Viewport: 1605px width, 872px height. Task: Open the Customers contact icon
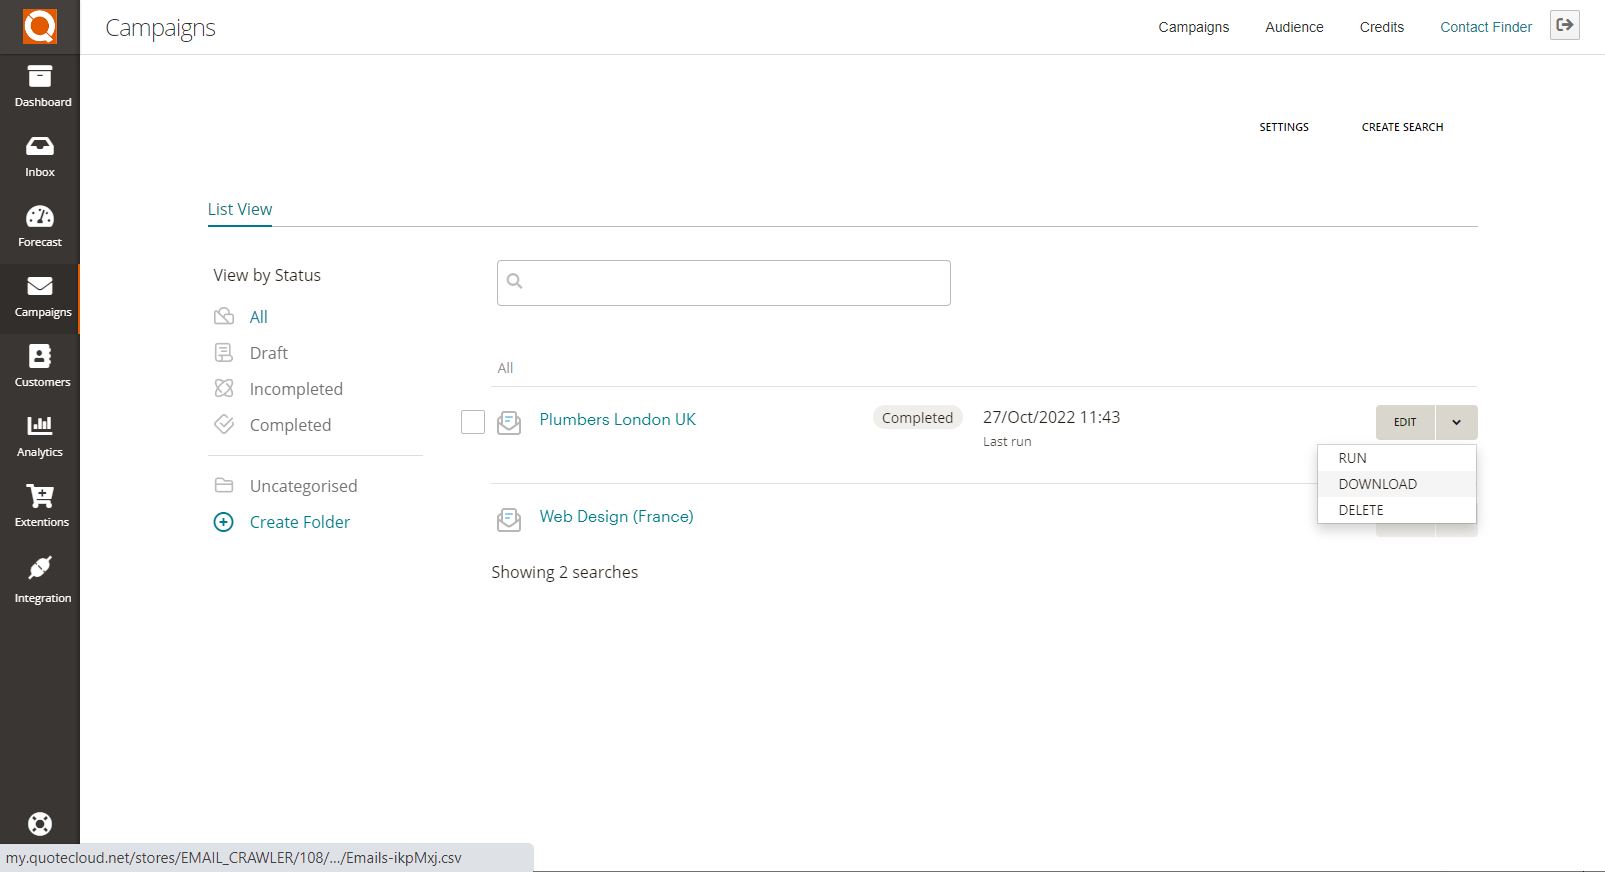40,356
